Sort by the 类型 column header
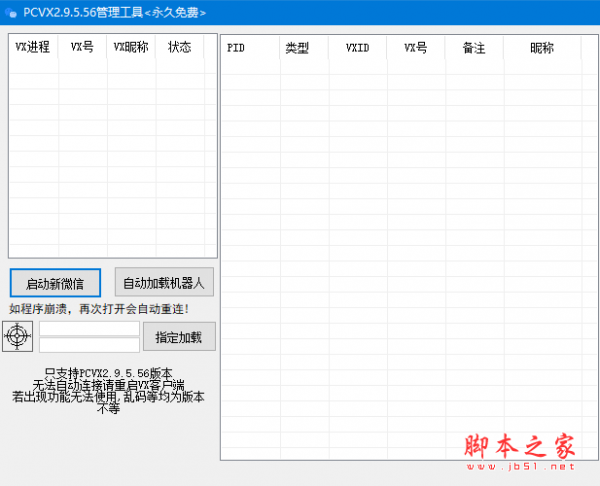The height and width of the screenshot is (486, 600). (304, 48)
